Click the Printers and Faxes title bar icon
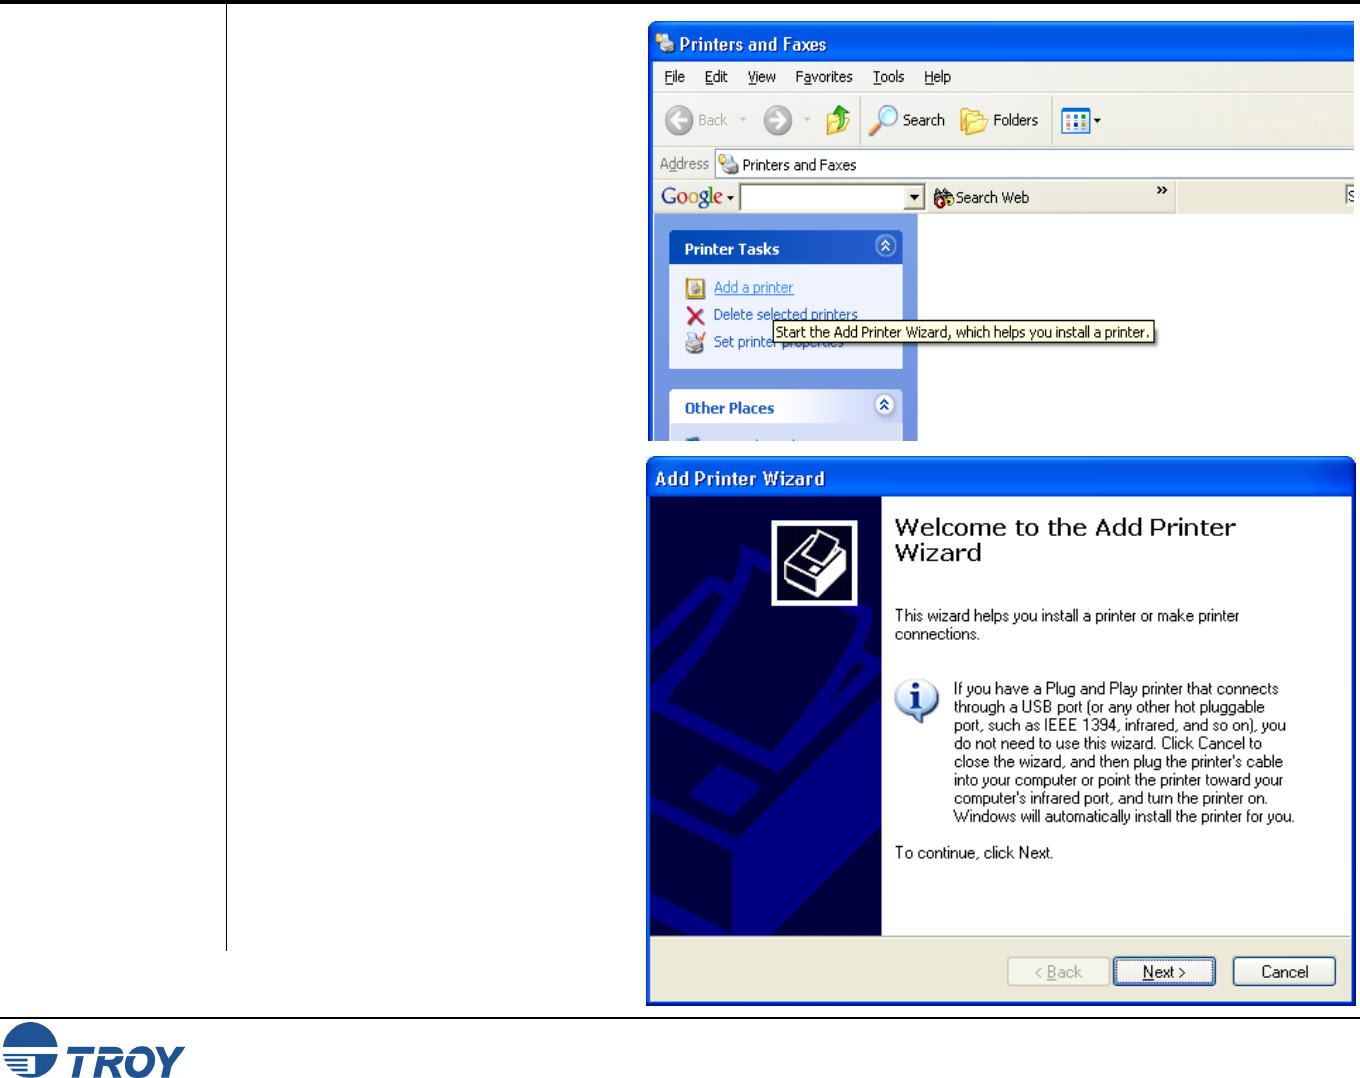The height and width of the screenshot is (1078, 1360). pos(665,43)
